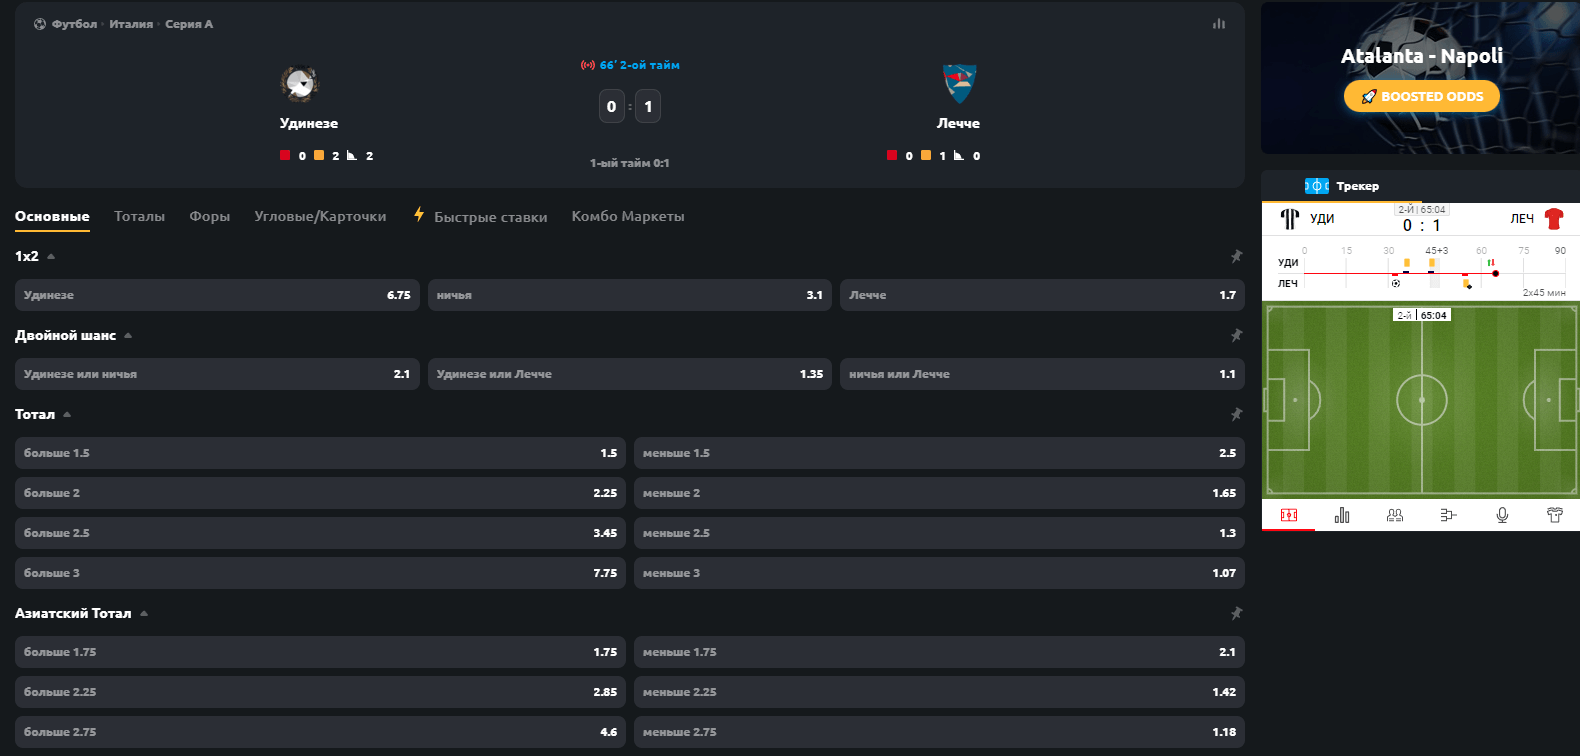Switch to the Тоталы tab
This screenshot has height=756, width=1580.
pos(139,216)
